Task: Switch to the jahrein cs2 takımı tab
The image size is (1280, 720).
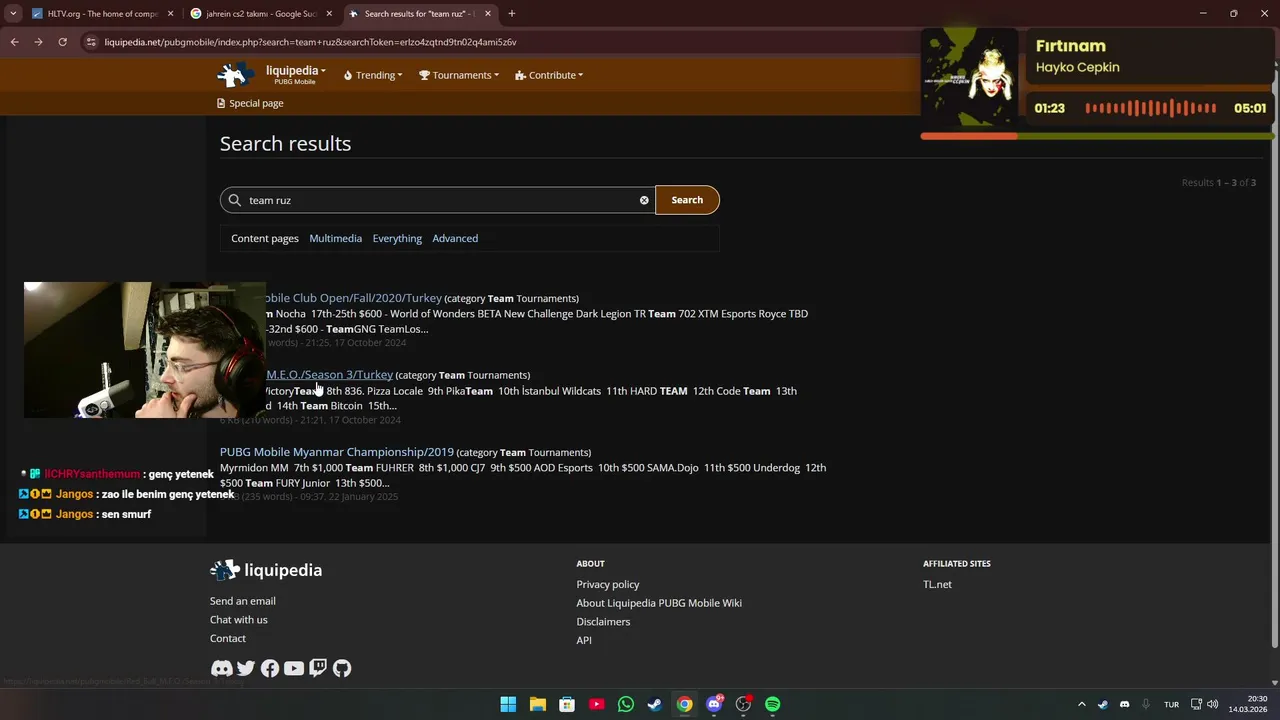Action: point(260,14)
